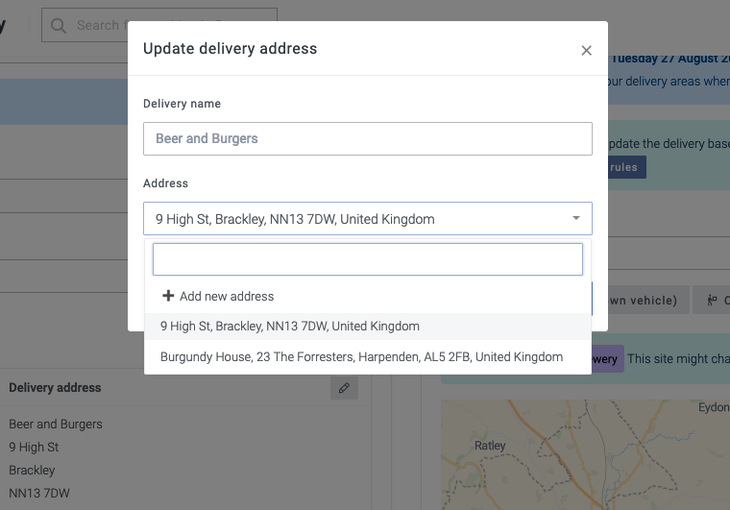Select Burgundy House, Harpenden address option
This screenshot has height=510, width=730.
click(361, 356)
